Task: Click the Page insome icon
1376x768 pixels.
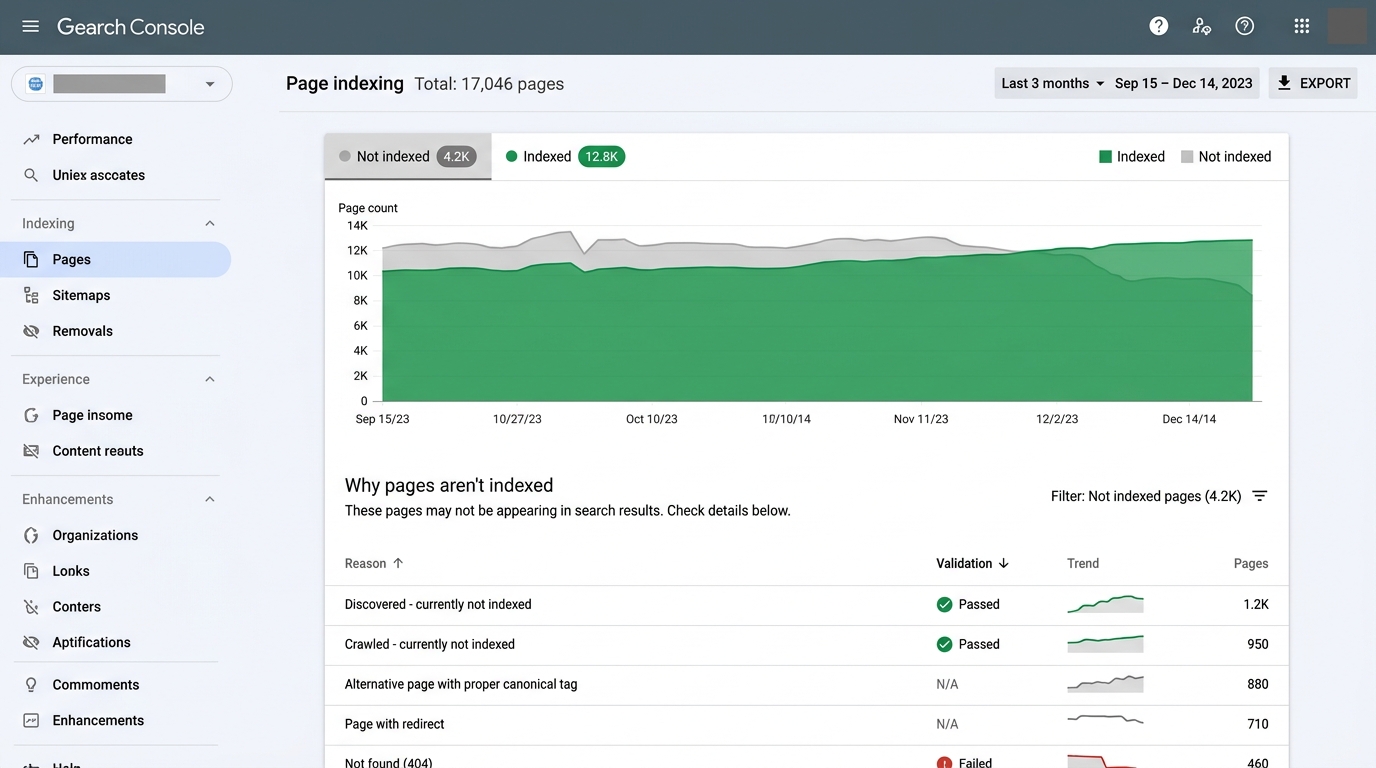Action: pos(31,415)
